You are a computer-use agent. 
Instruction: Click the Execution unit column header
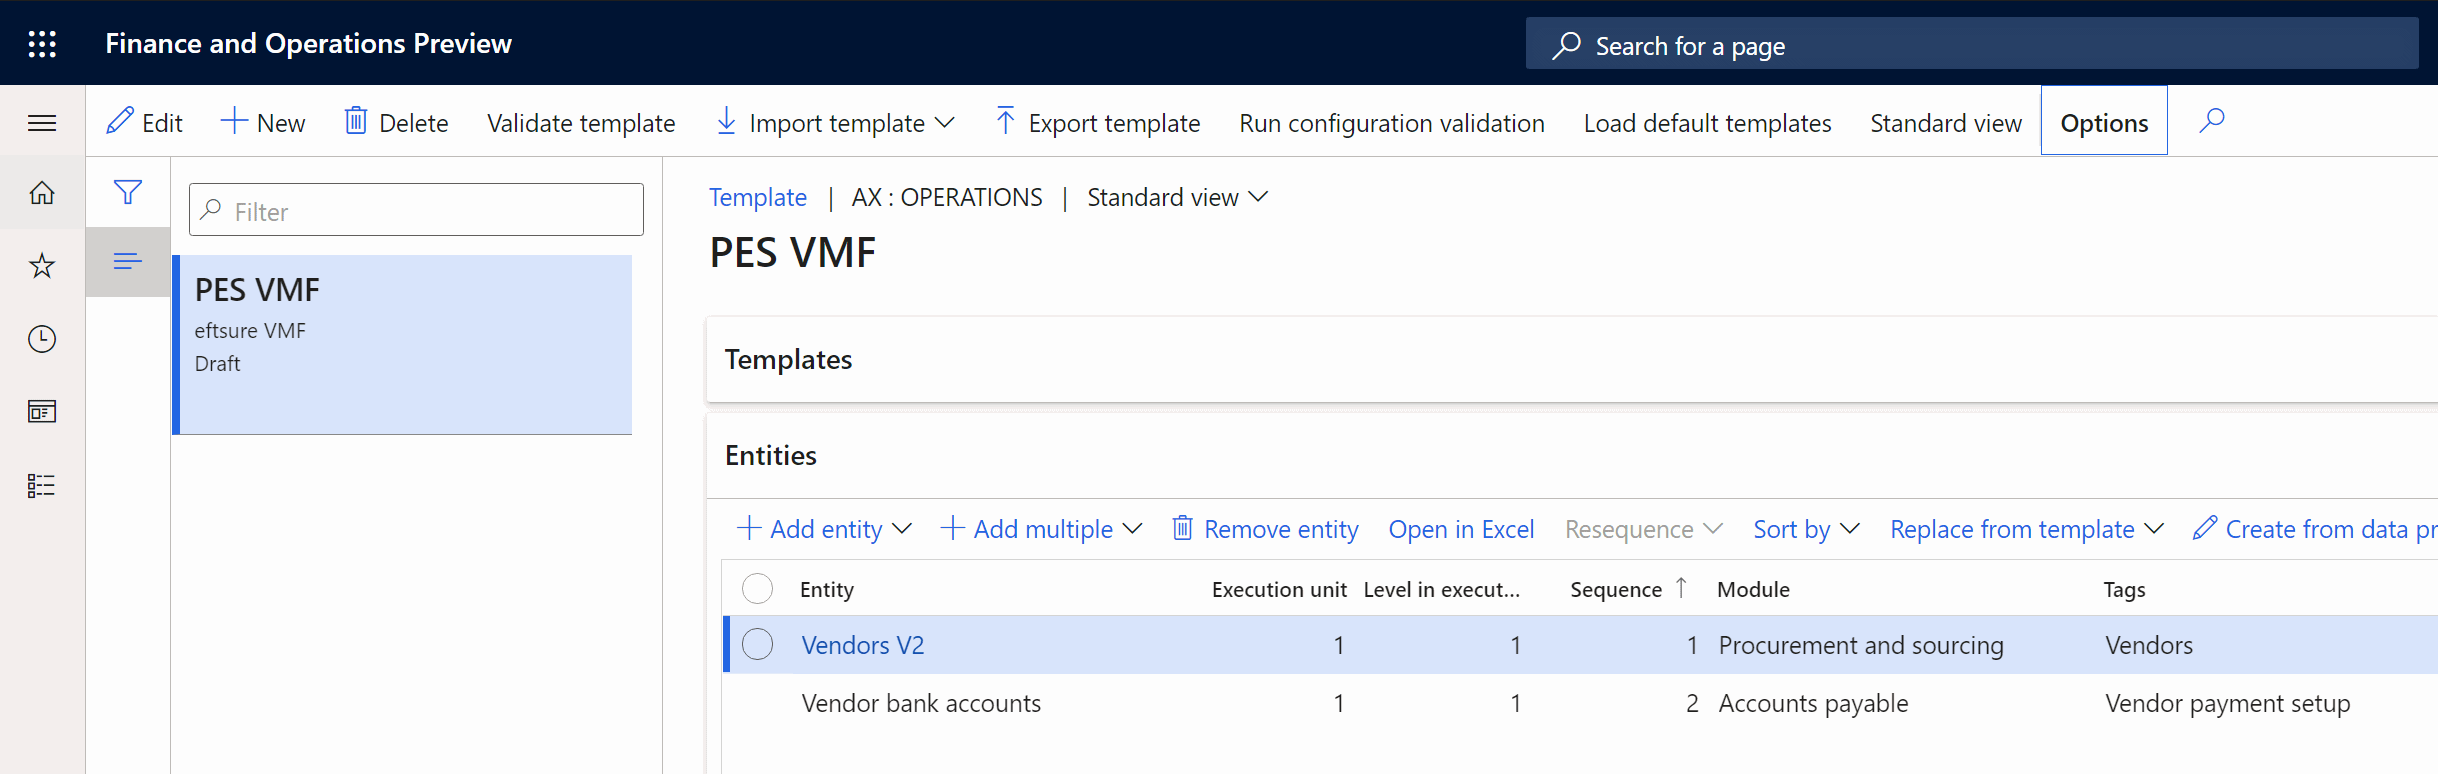(x=1279, y=589)
